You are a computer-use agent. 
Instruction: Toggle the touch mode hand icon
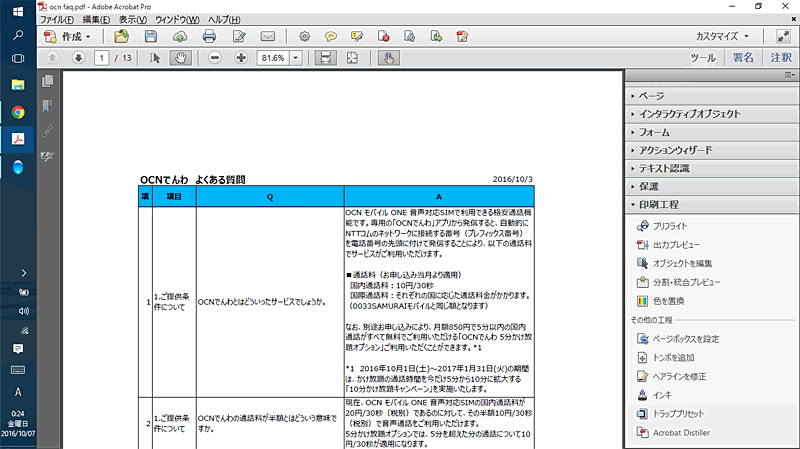click(x=389, y=58)
